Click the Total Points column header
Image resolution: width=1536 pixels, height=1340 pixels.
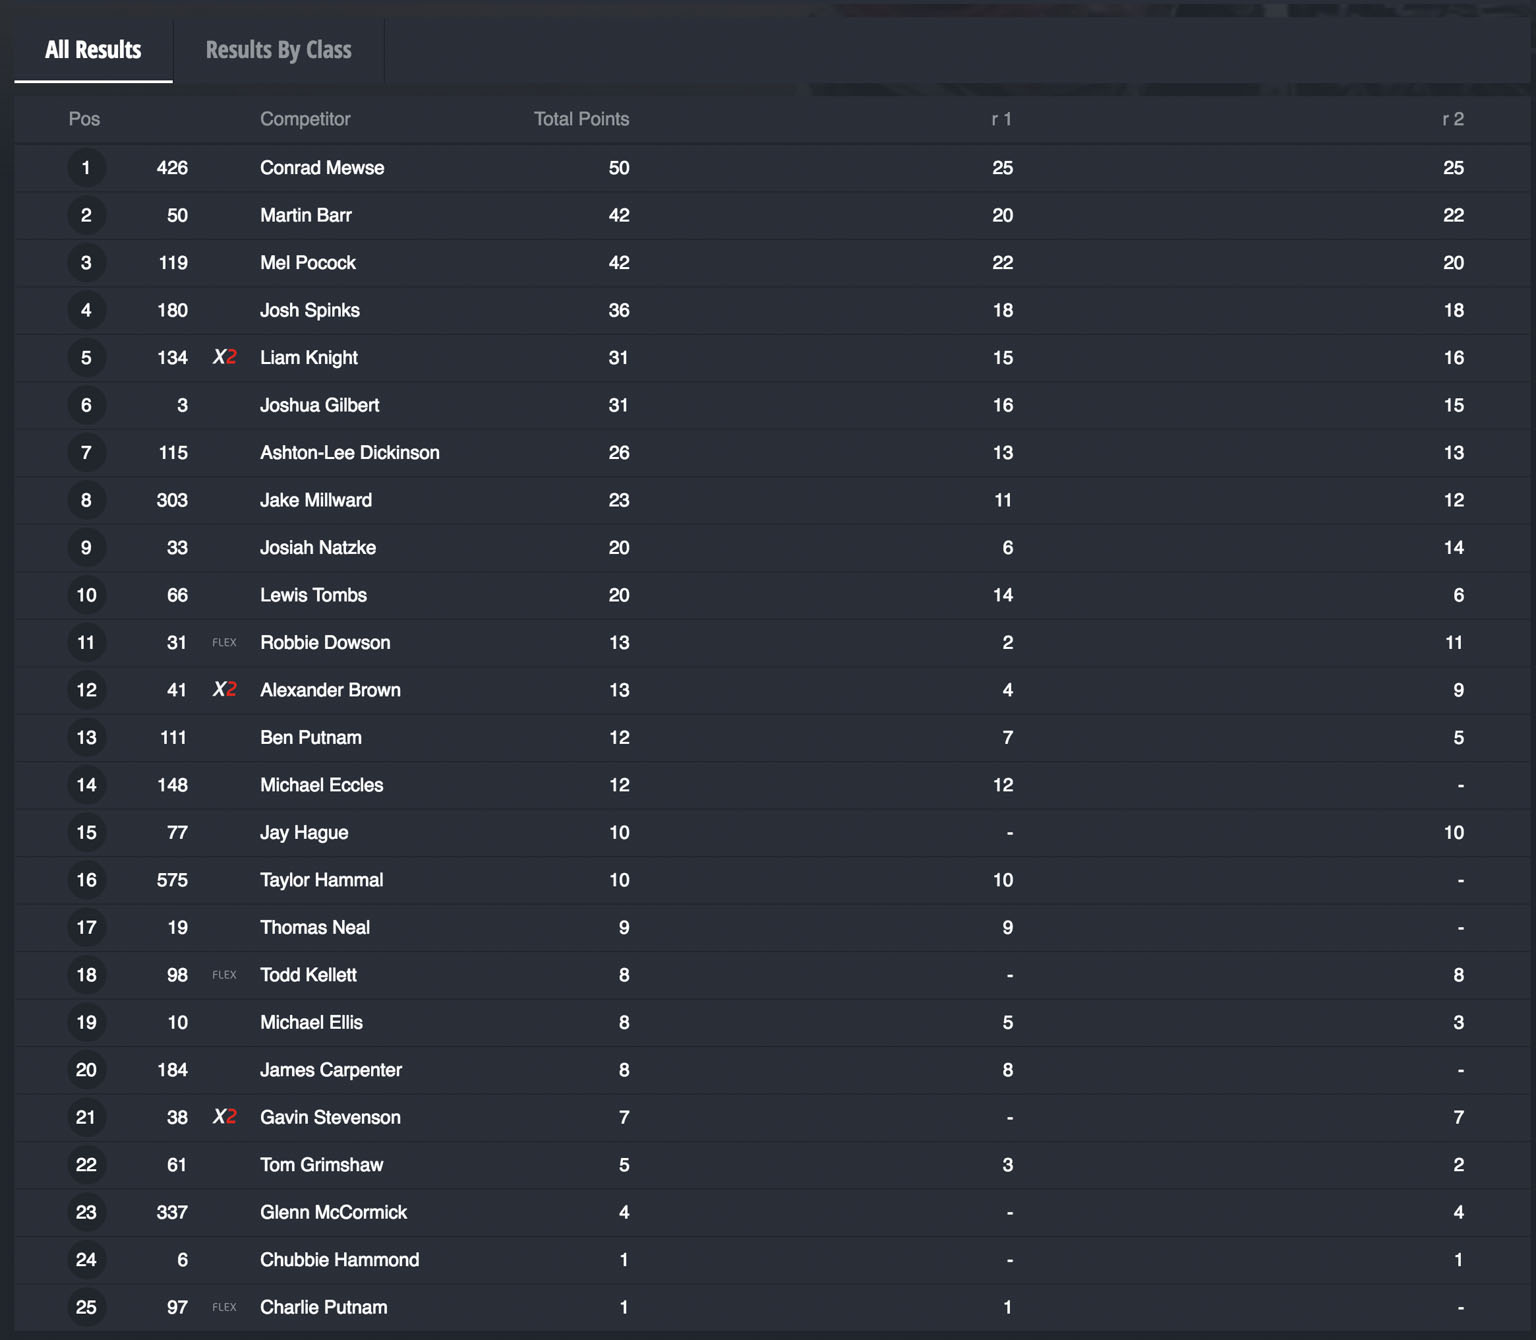click(x=581, y=119)
